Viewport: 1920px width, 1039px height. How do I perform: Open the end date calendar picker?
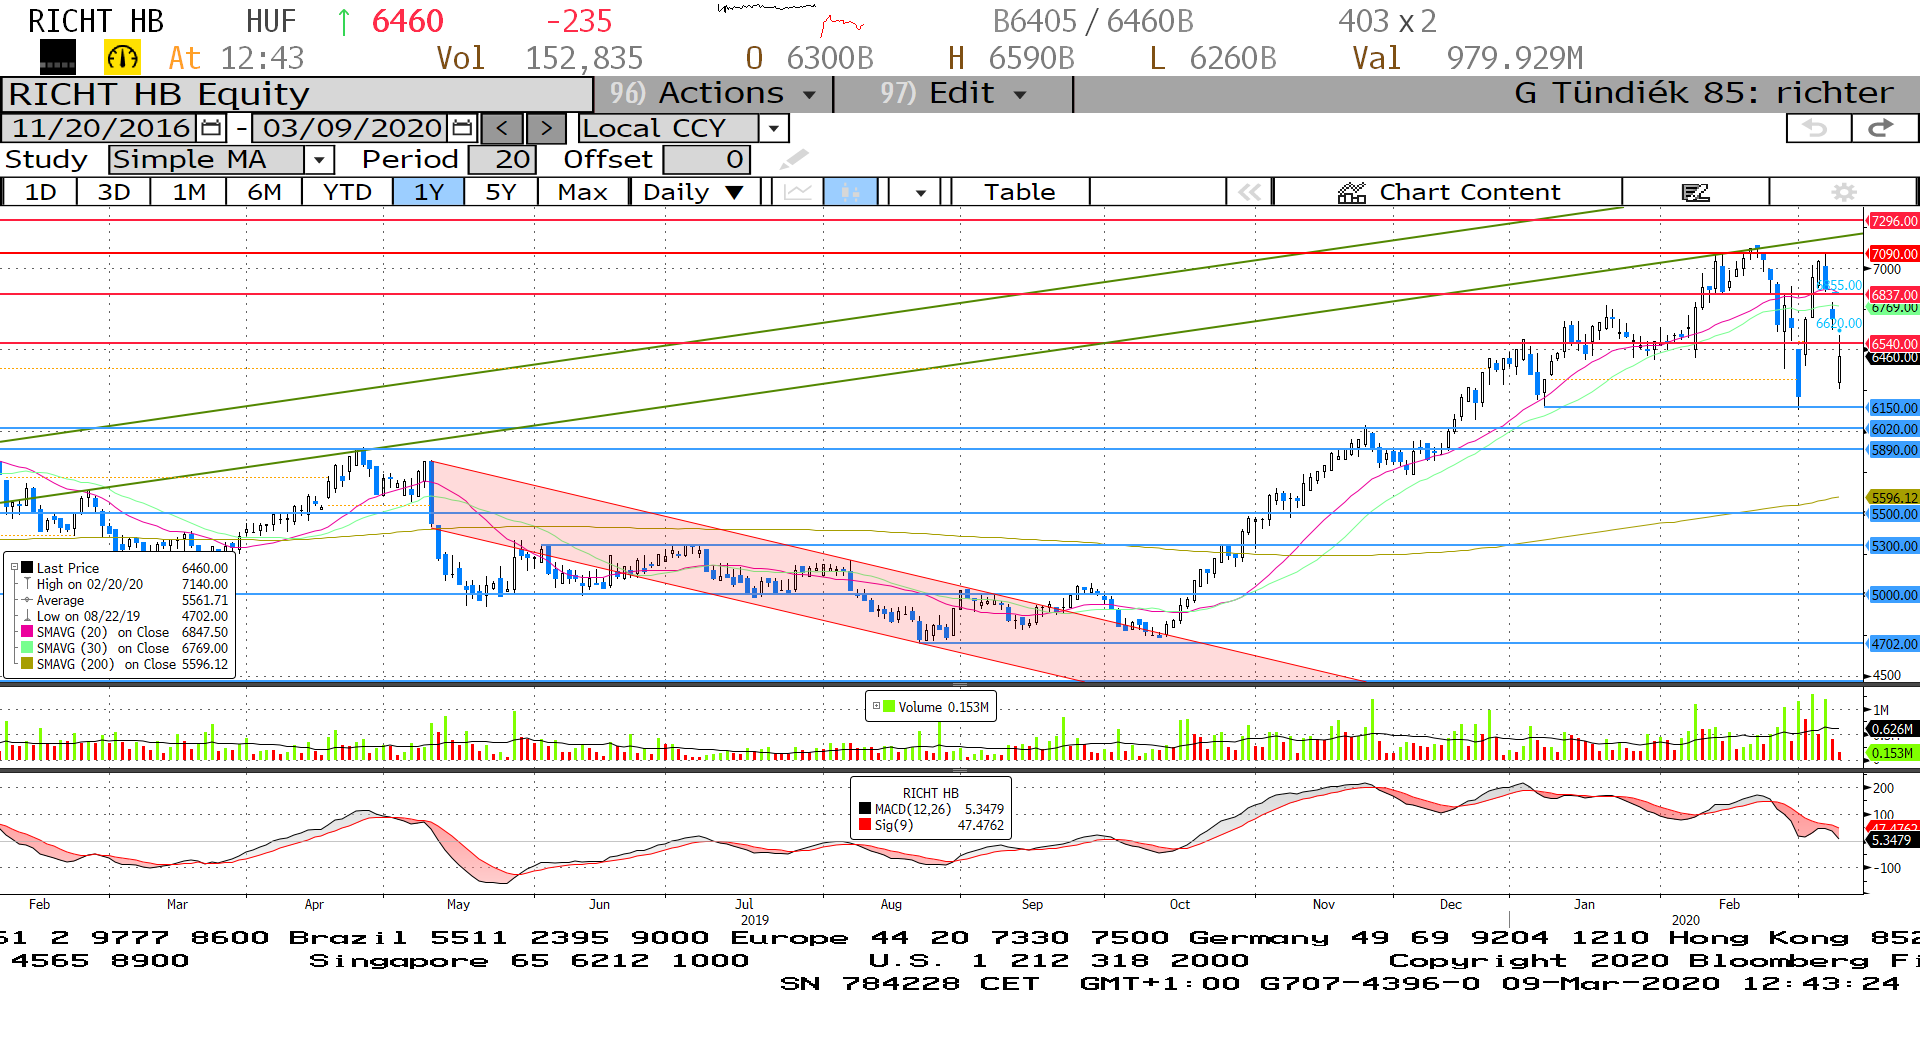(x=462, y=128)
